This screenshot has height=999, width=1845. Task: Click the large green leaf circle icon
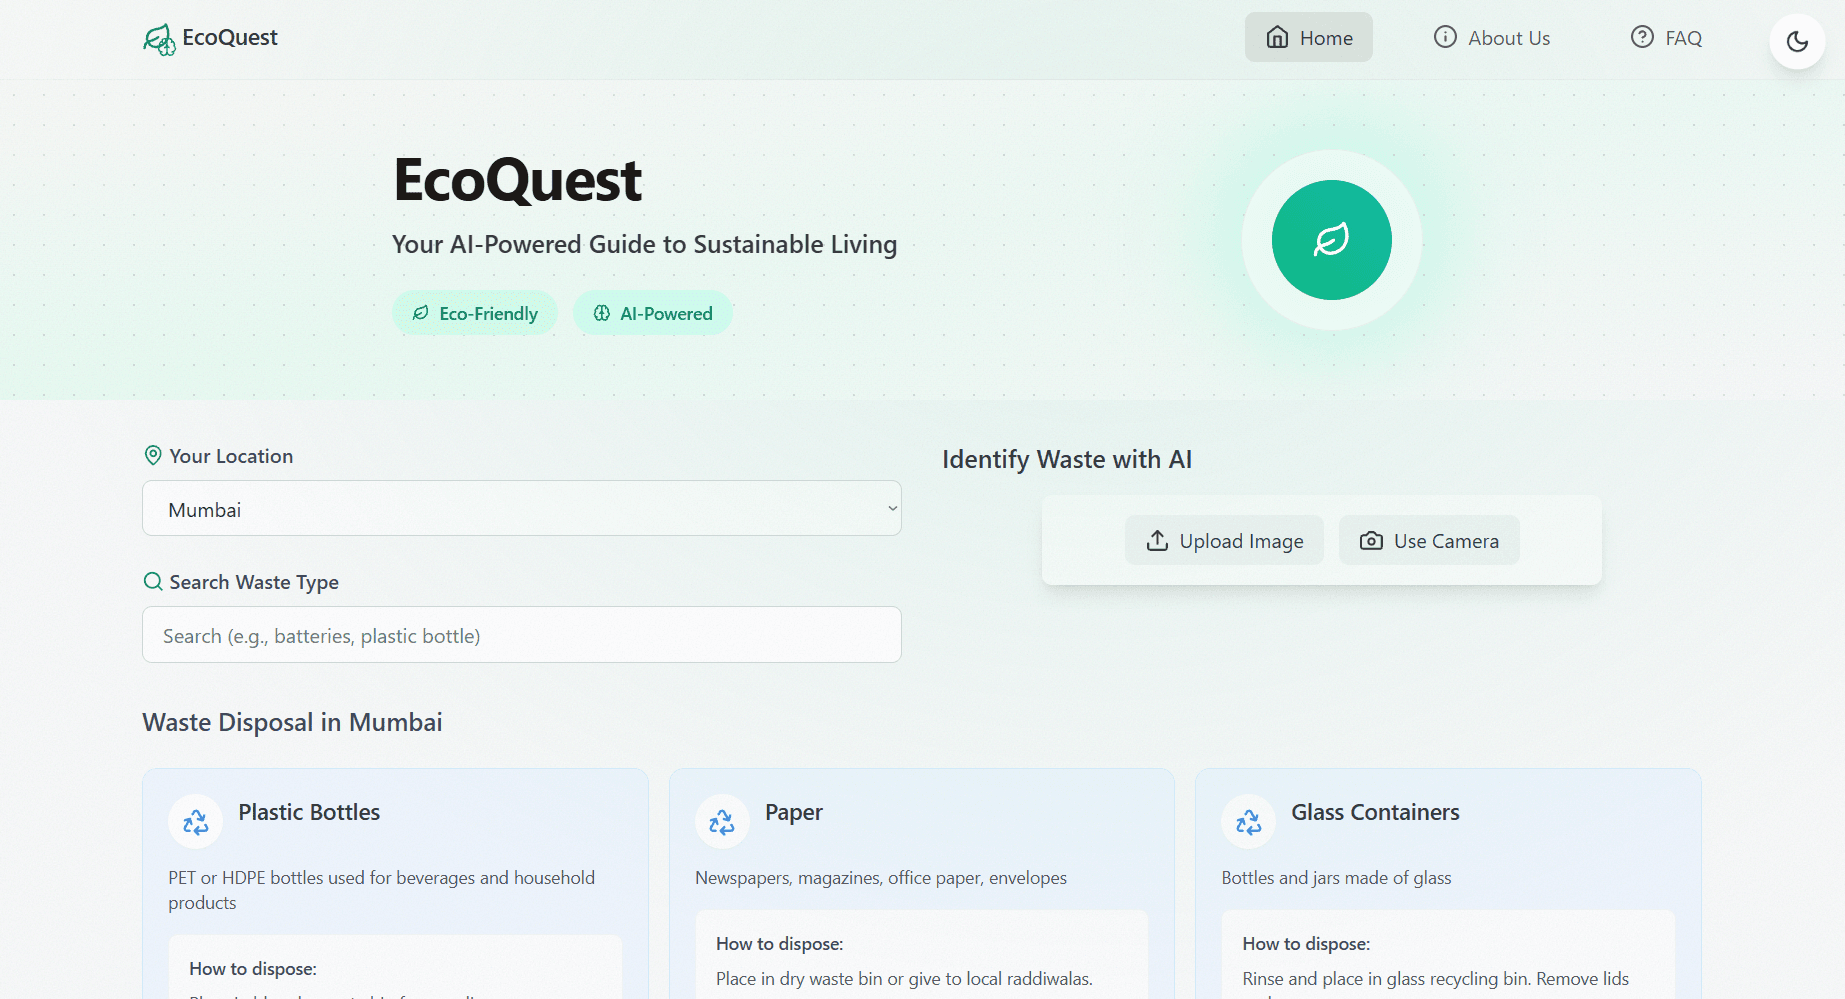[1331, 240]
